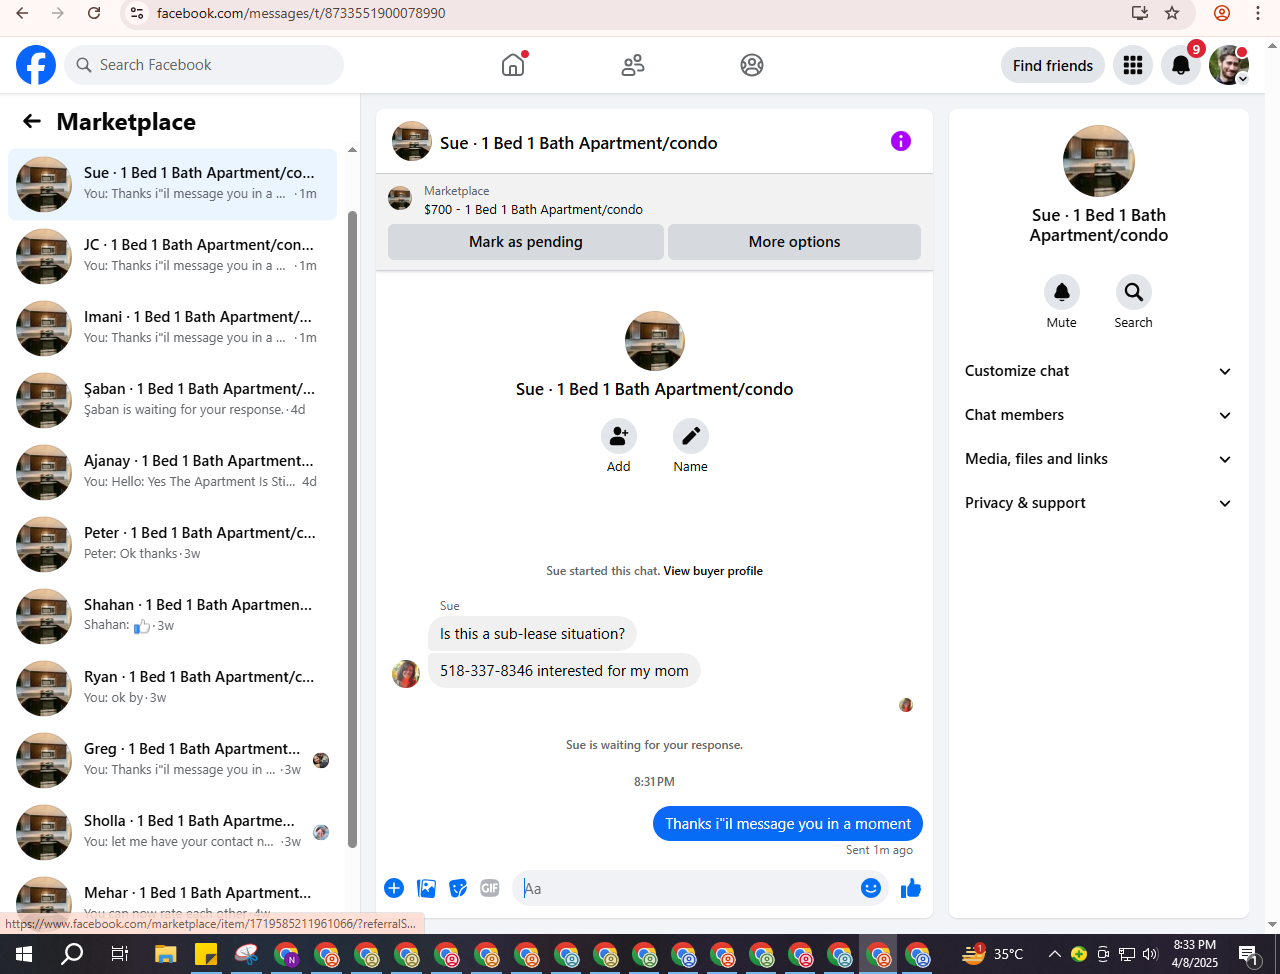The width and height of the screenshot is (1280, 974).
Task: Go back with the Marketplace arrow
Action: point(32,121)
